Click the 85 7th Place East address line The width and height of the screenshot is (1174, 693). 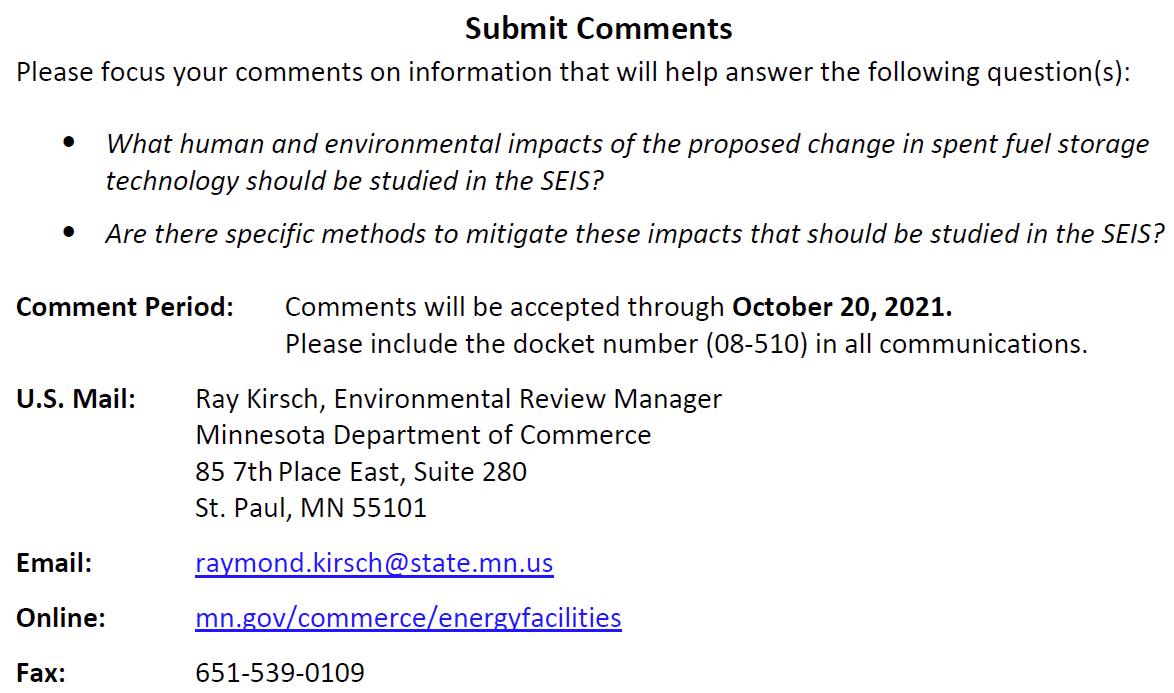[361, 471]
